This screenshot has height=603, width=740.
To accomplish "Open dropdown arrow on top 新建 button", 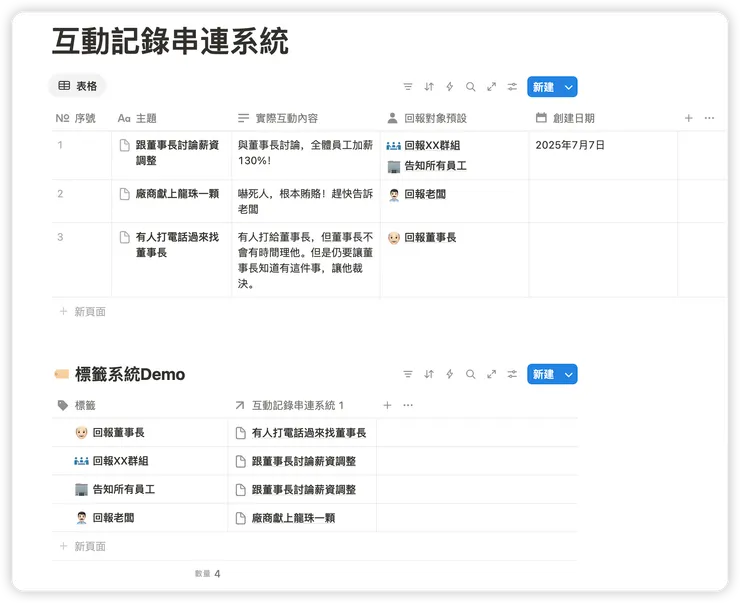I will [569, 87].
